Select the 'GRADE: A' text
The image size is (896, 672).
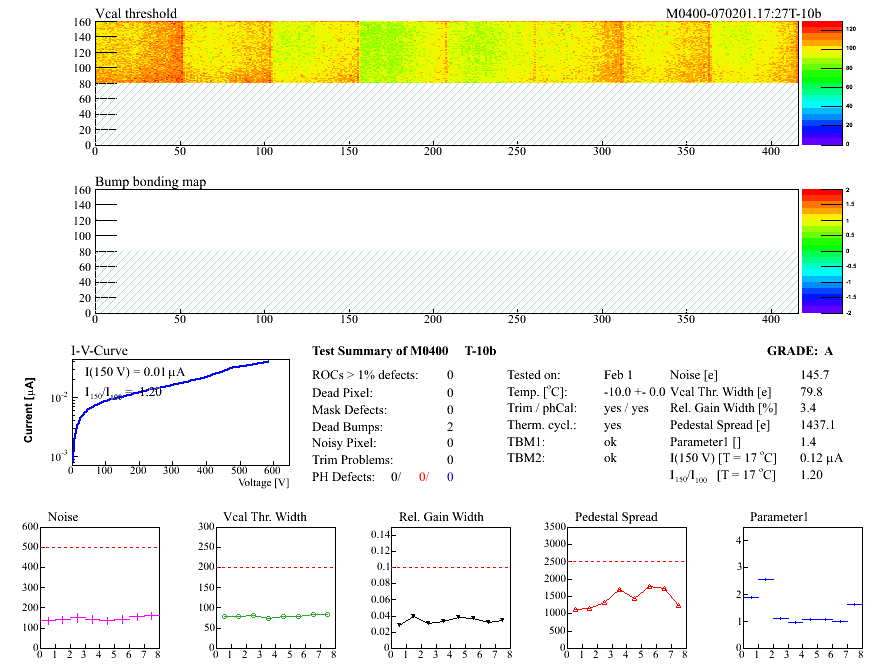pyautogui.click(x=799, y=351)
